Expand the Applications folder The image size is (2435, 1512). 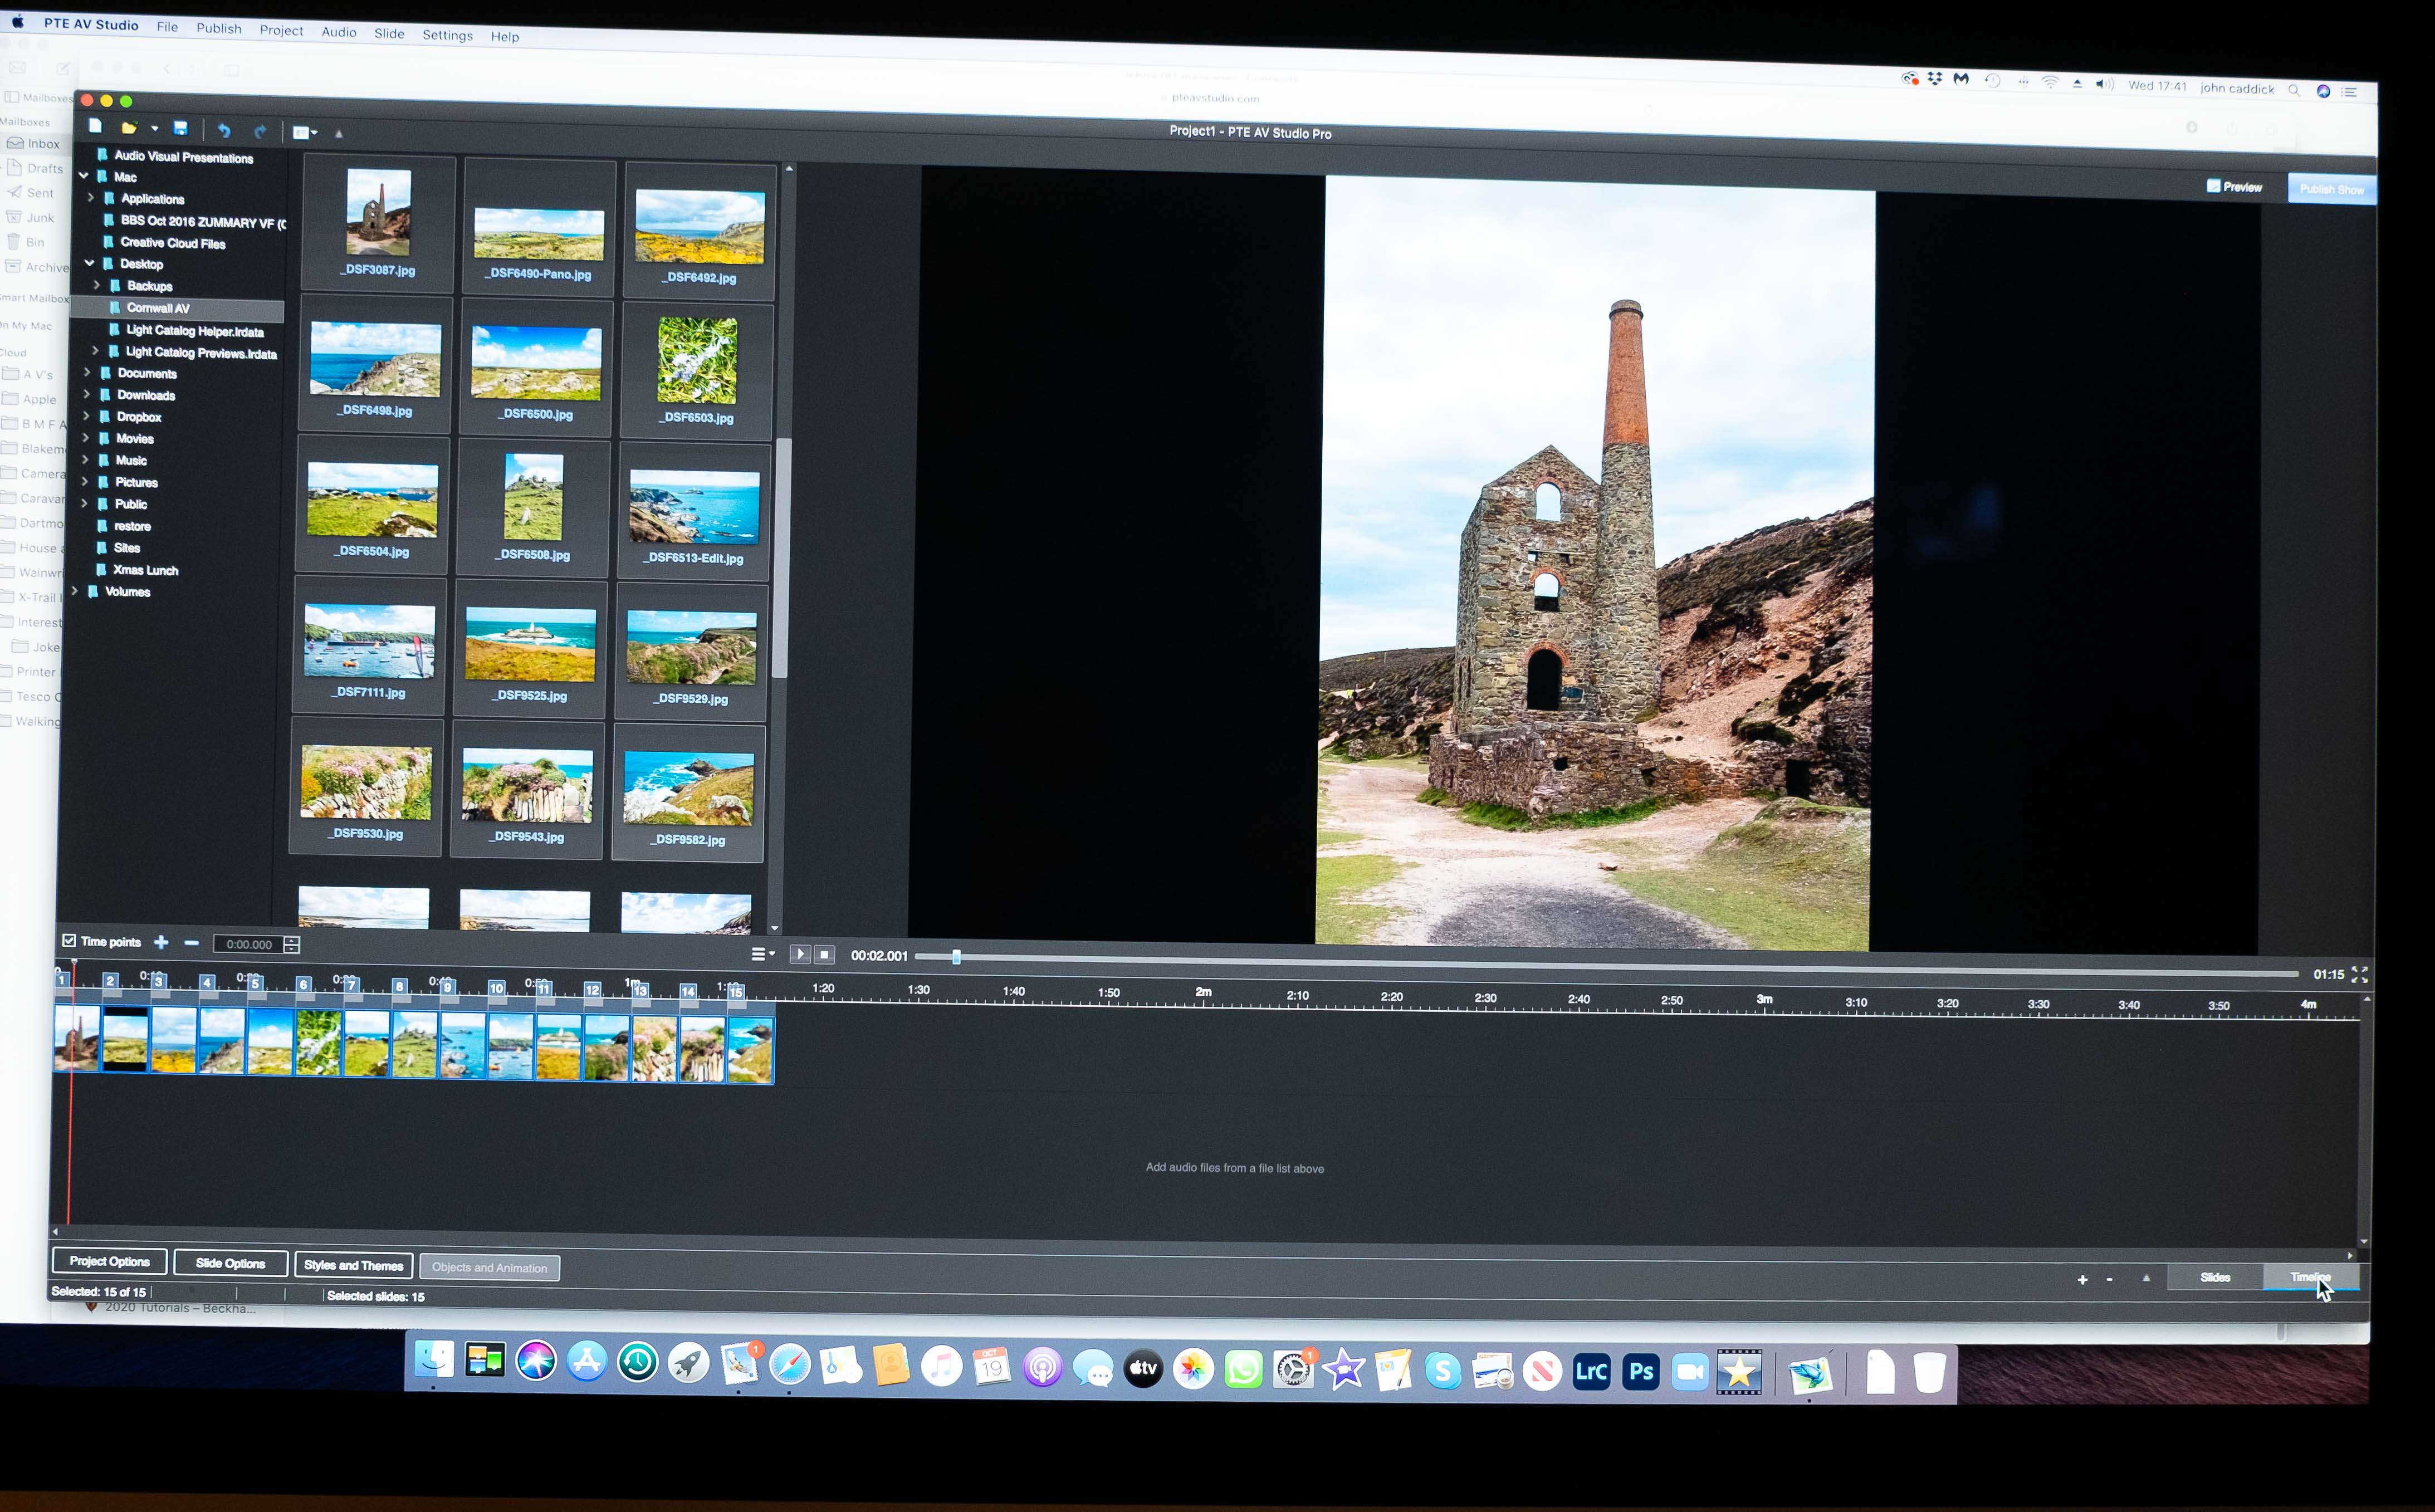(91, 198)
